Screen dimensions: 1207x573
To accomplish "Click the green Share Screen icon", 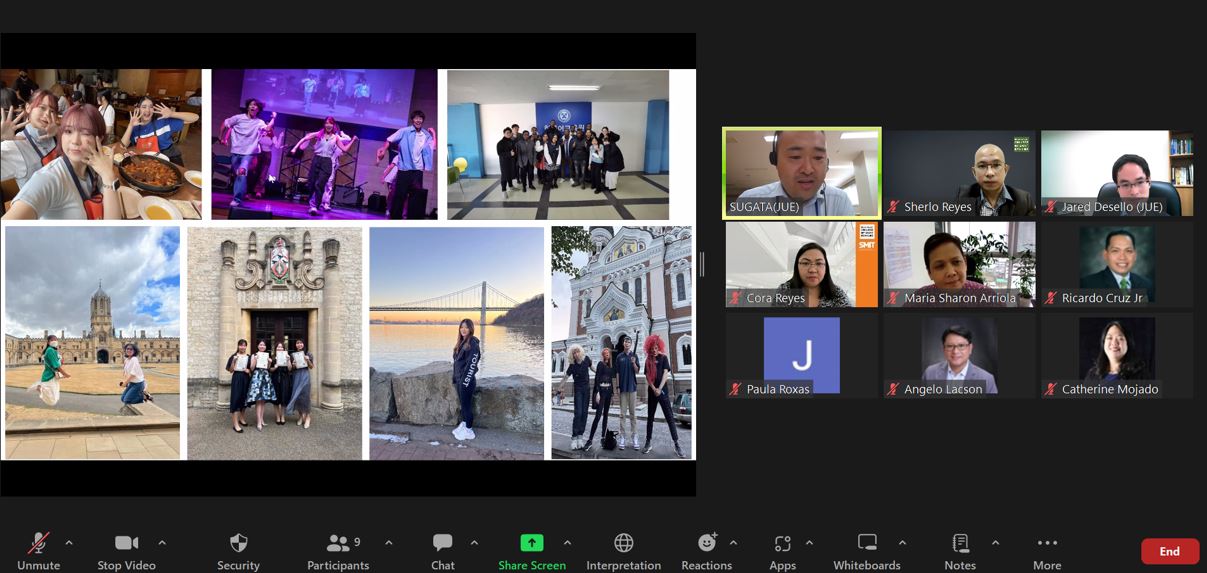I will (x=532, y=543).
